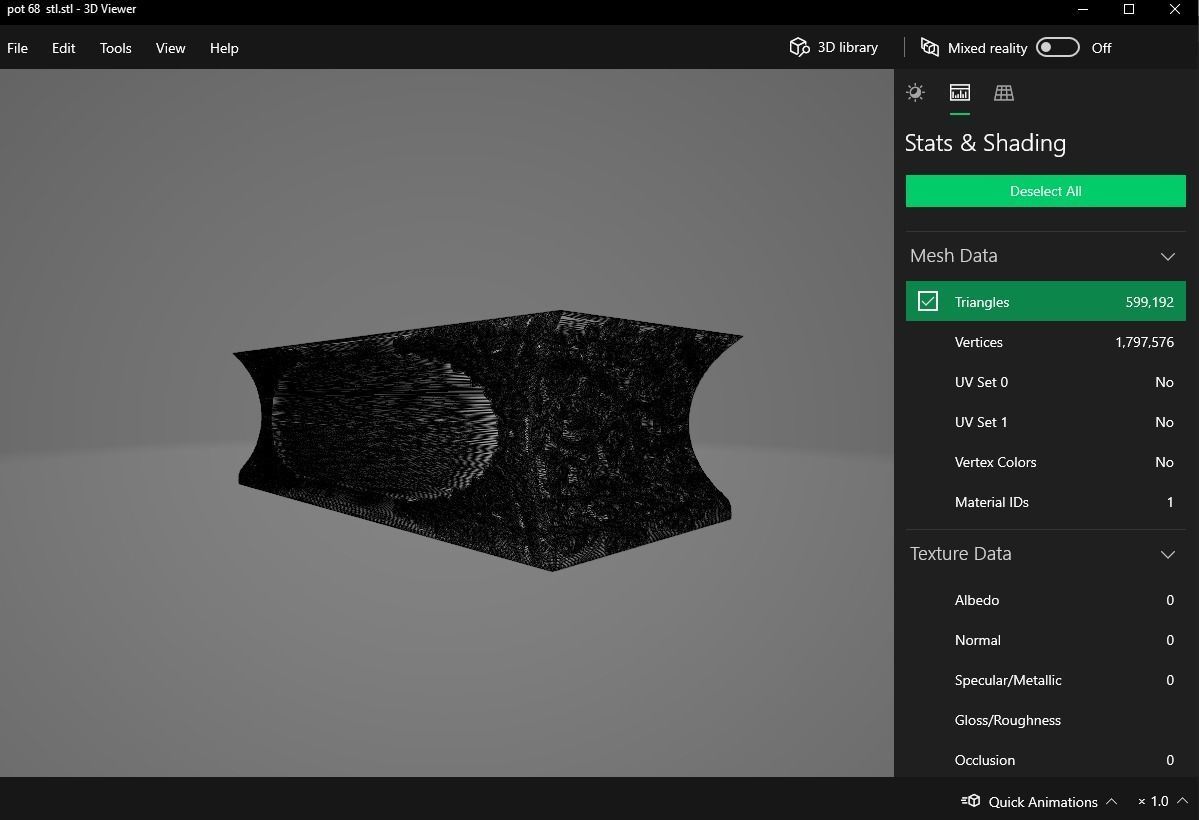Select the Stats & Shading tab icon
The height and width of the screenshot is (820, 1199).
(960, 93)
